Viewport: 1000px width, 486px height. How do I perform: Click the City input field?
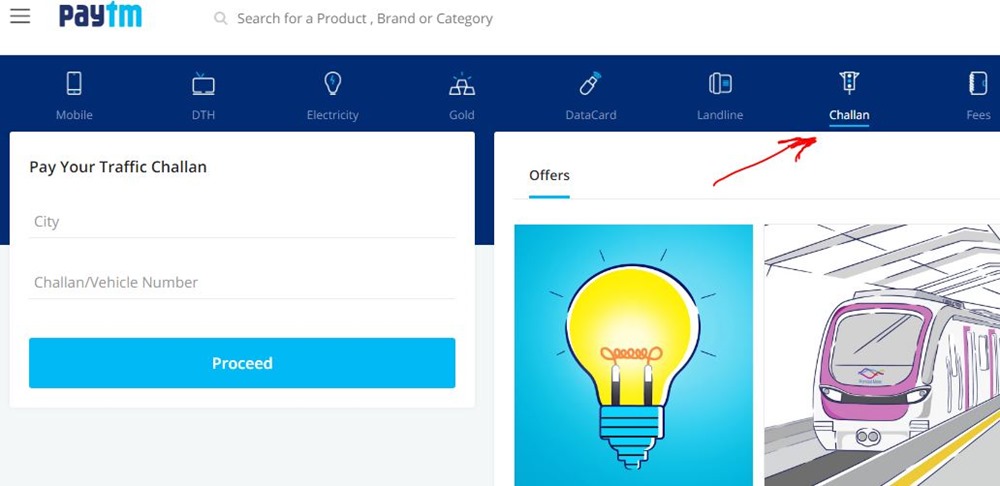coord(242,222)
